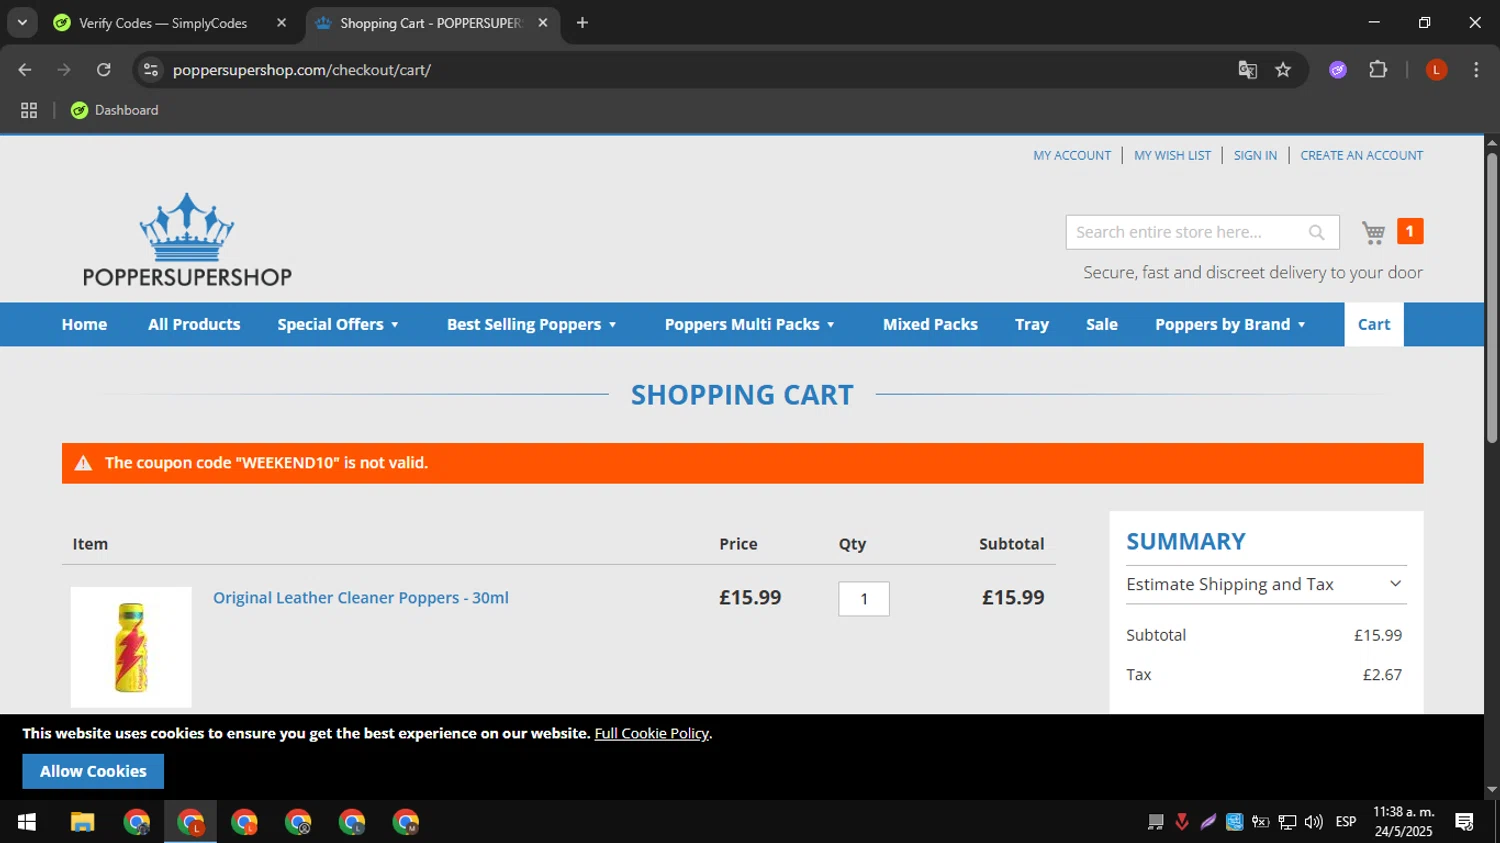This screenshot has width=1500, height=843.
Task: Expand Poppers Multi Packs menu
Action: [750, 324]
